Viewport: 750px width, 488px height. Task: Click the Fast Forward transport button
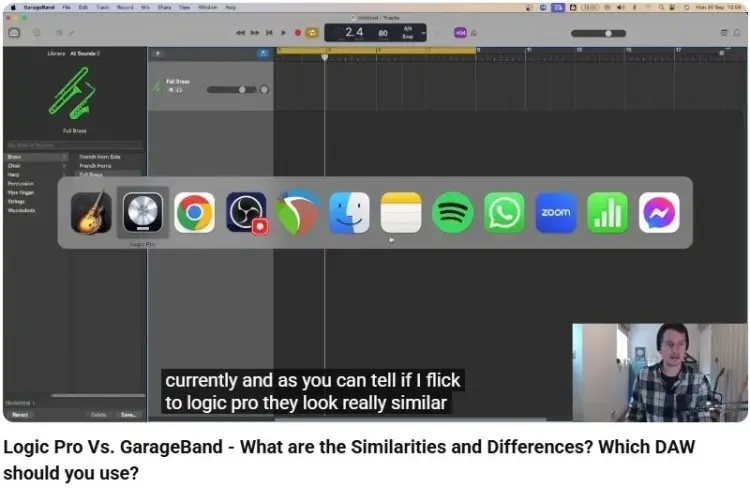tap(255, 33)
